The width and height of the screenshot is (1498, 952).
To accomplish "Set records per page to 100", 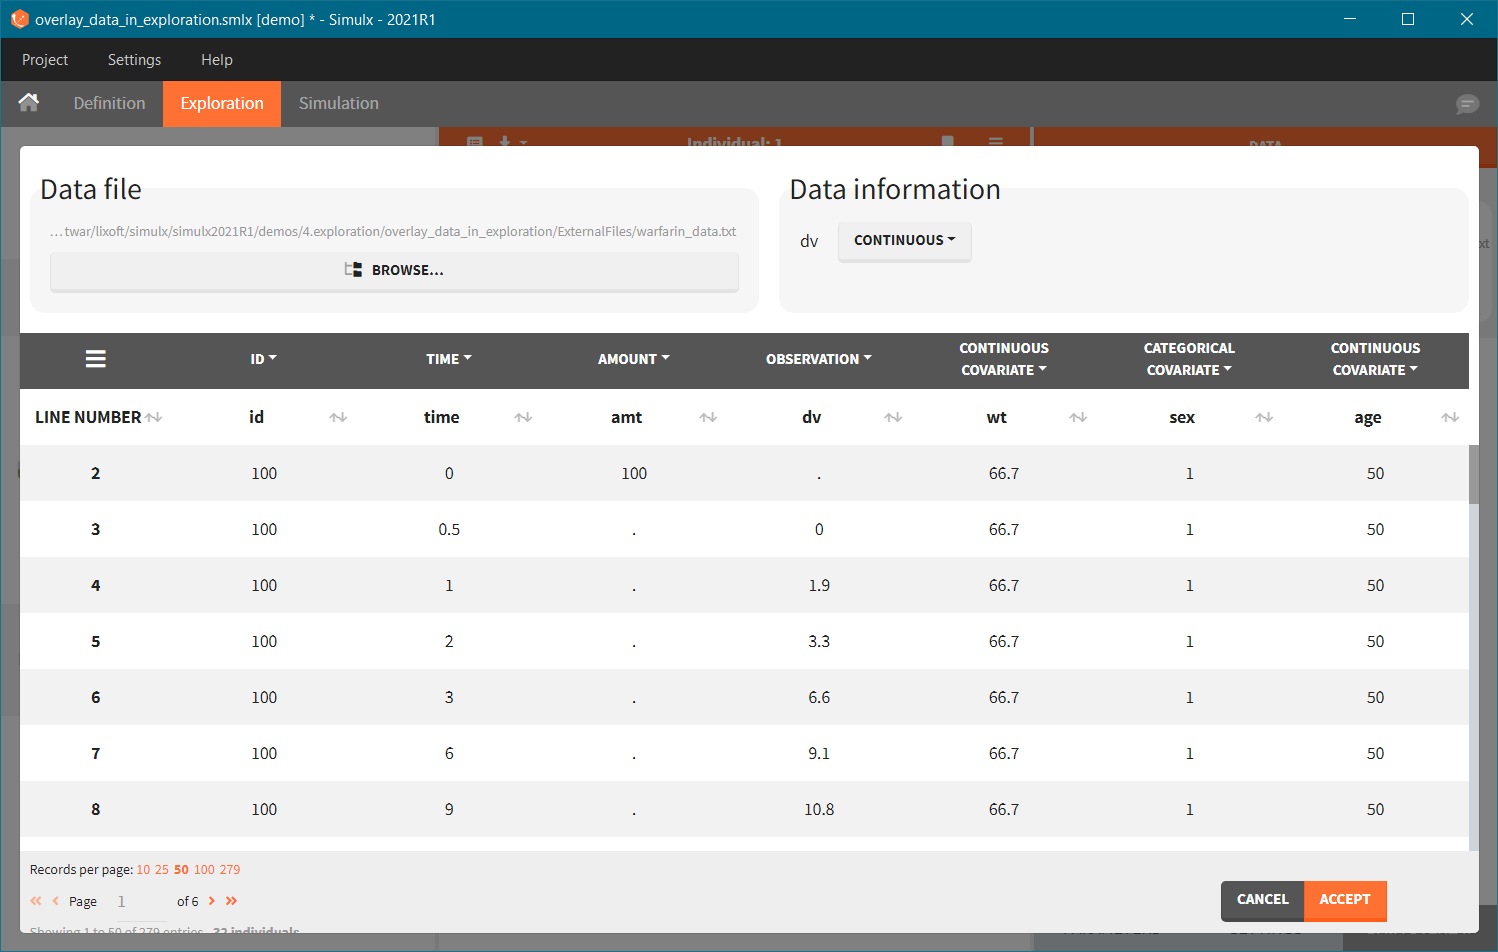I will click(x=204, y=869).
